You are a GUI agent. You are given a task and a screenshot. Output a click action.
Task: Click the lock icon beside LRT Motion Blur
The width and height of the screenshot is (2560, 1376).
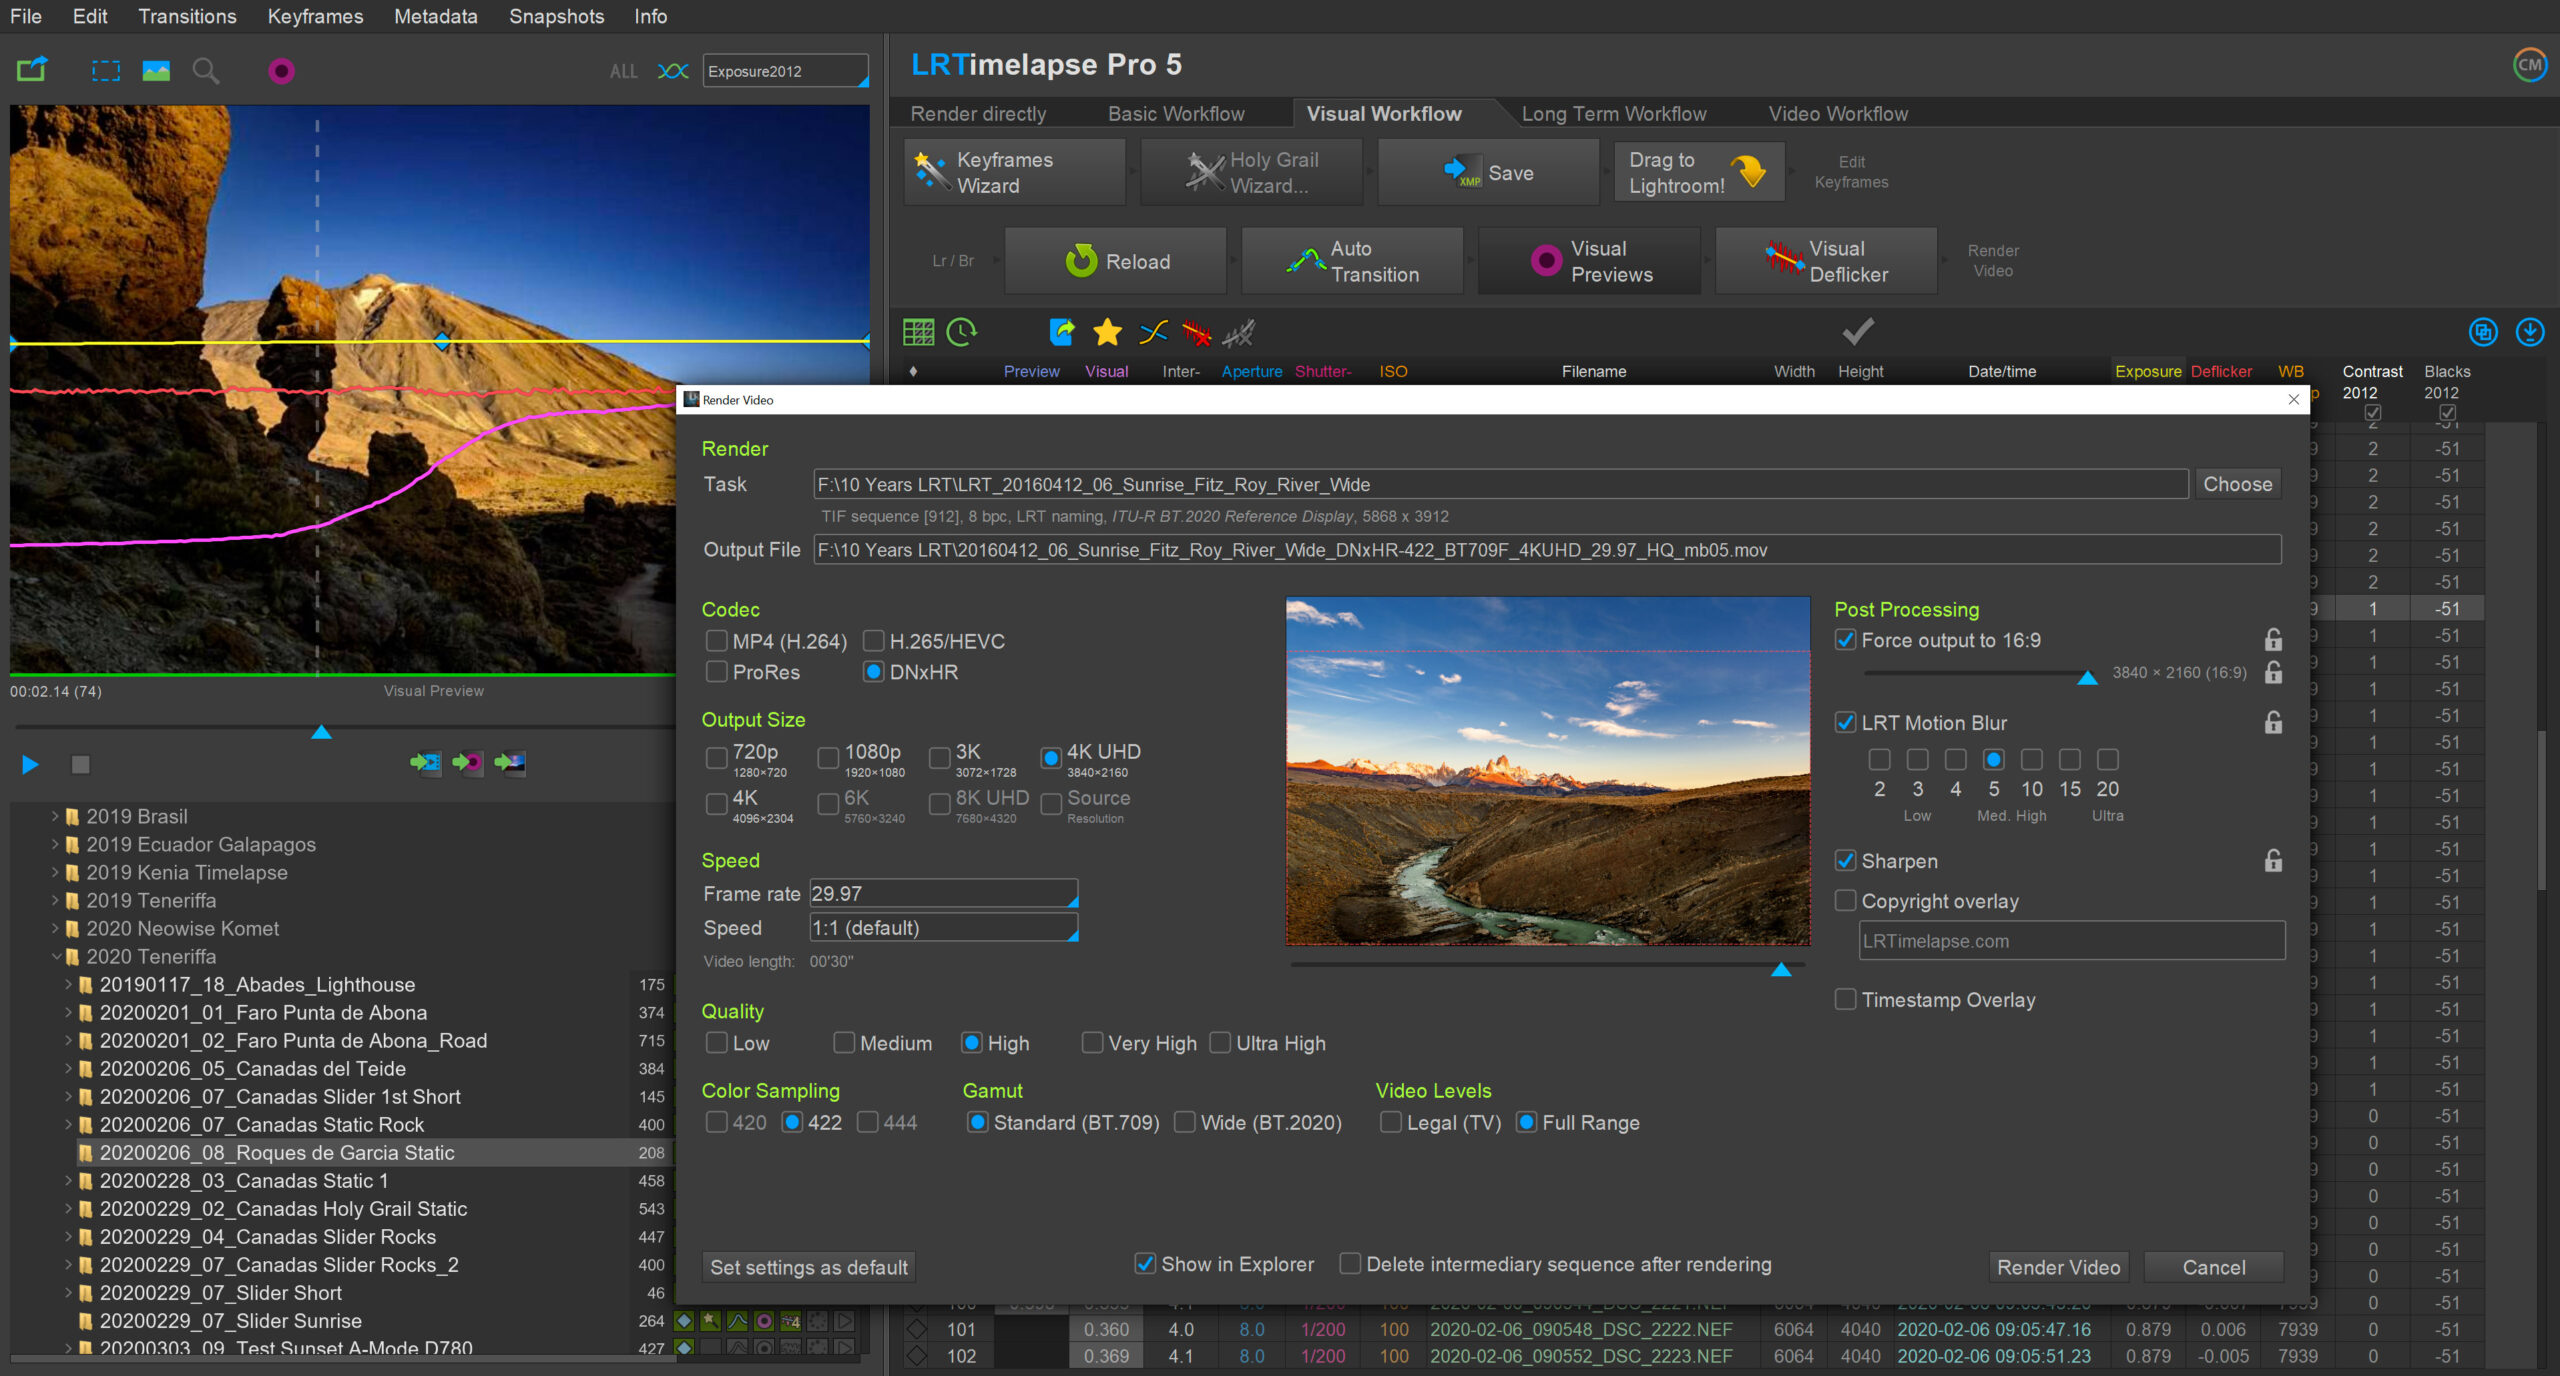point(2273,722)
